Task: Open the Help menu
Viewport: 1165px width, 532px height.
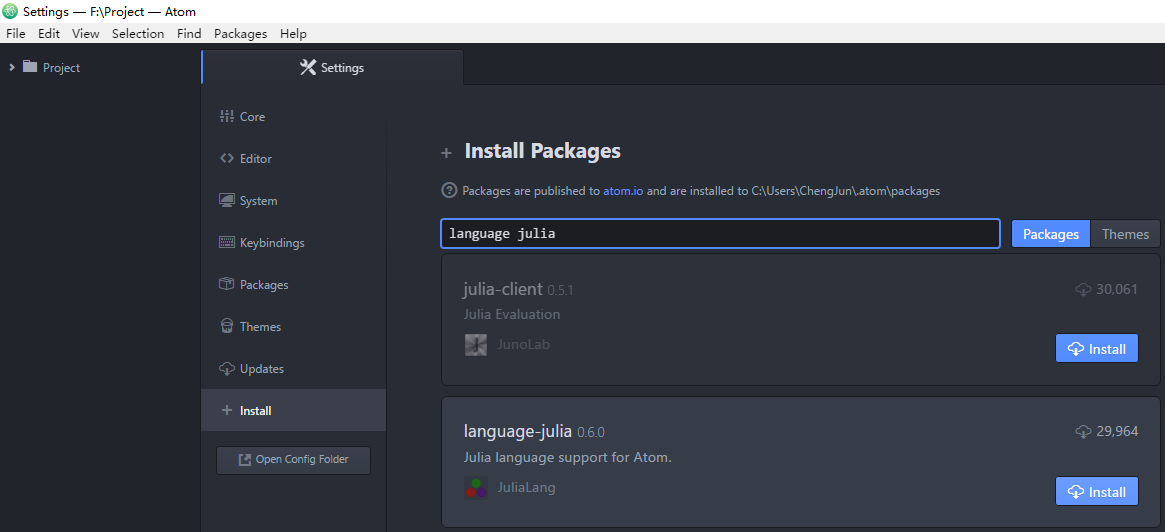Action: click(x=293, y=33)
